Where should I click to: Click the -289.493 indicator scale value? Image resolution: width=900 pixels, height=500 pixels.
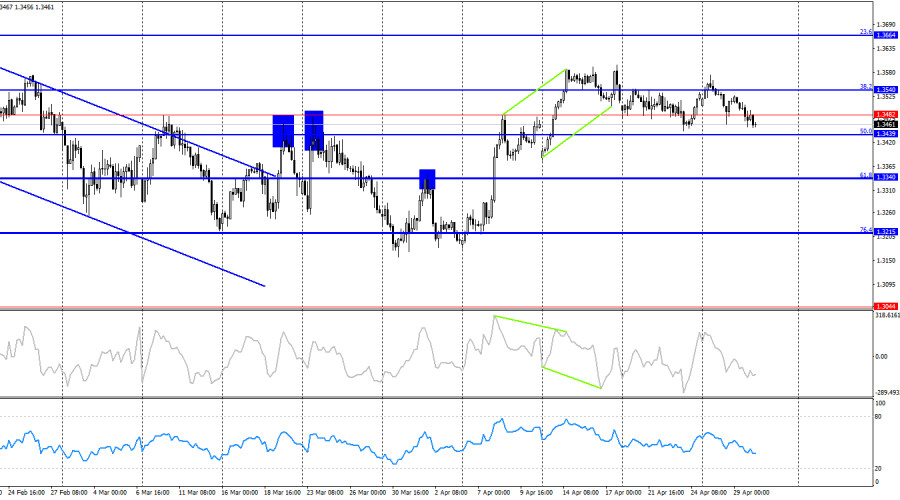pyautogui.click(x=887, y=393)
